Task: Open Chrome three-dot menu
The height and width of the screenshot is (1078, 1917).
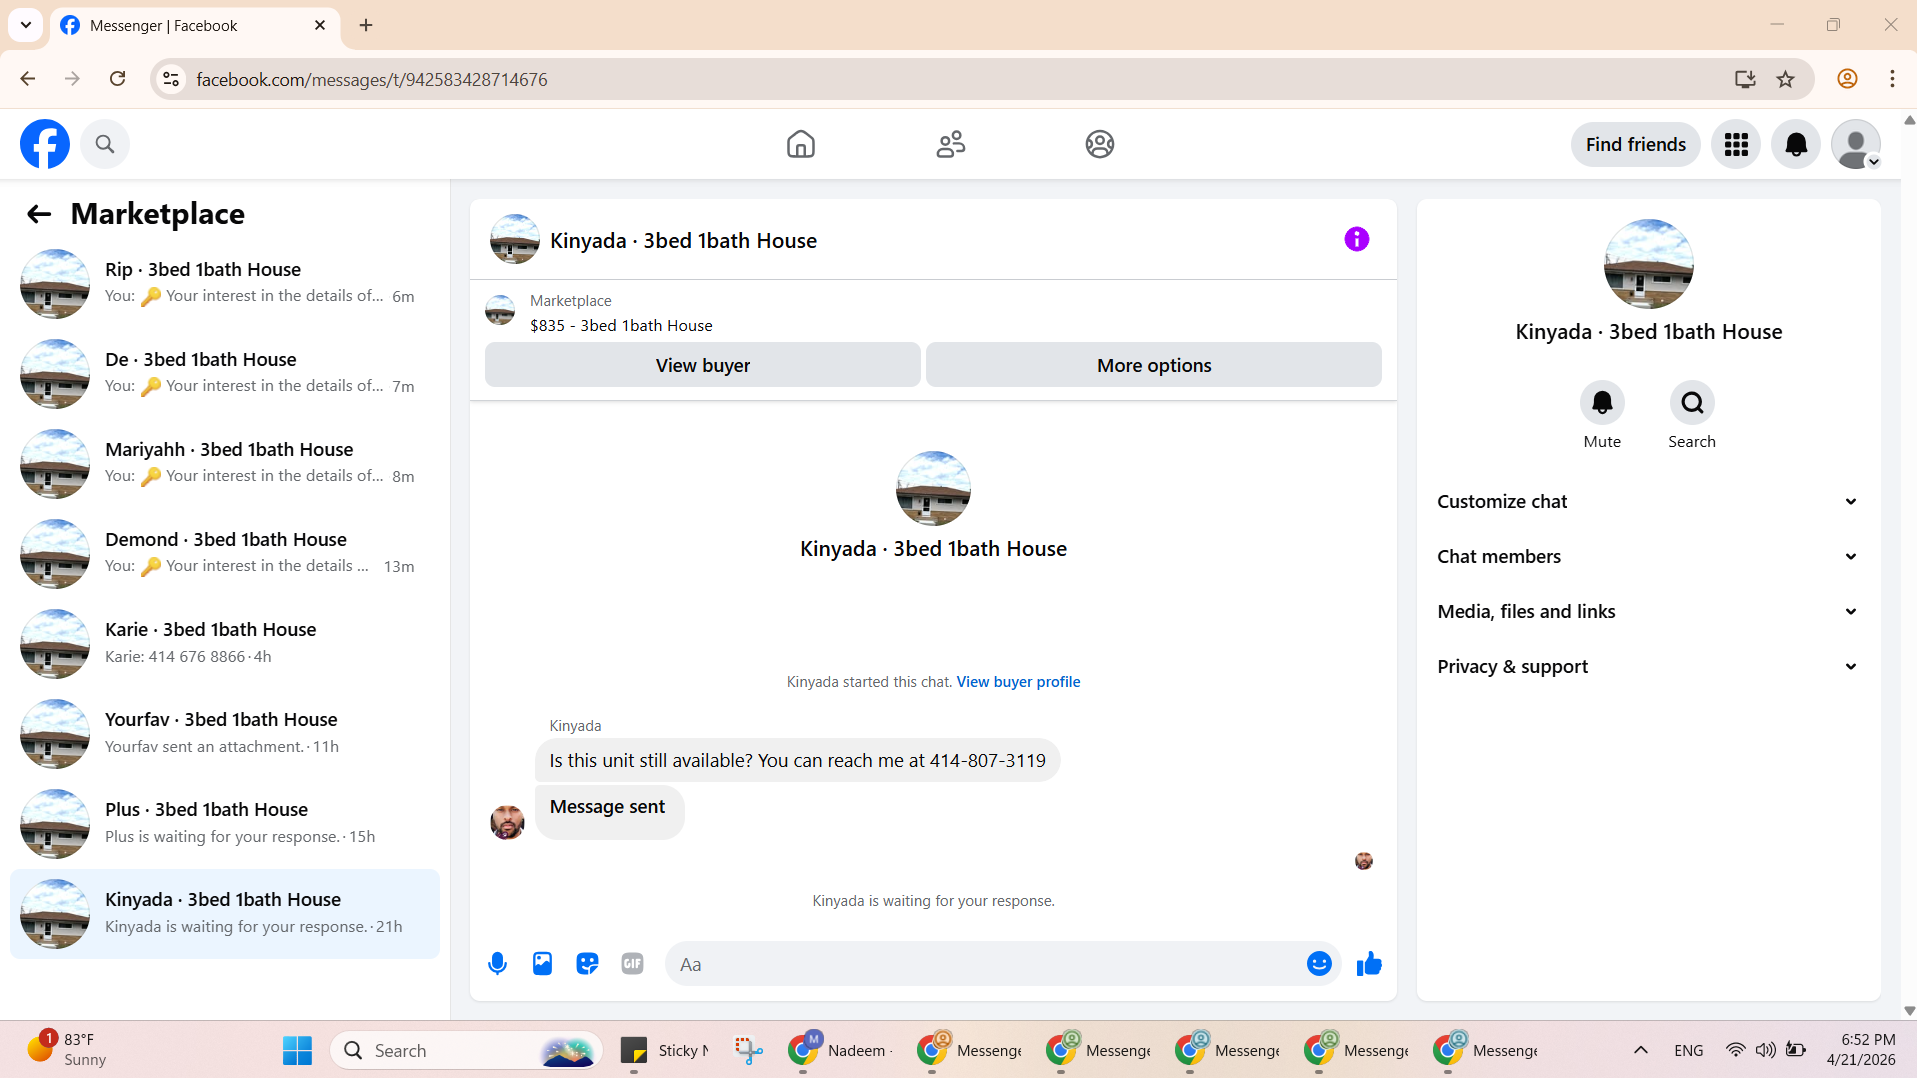Action: coord(1892,79)
